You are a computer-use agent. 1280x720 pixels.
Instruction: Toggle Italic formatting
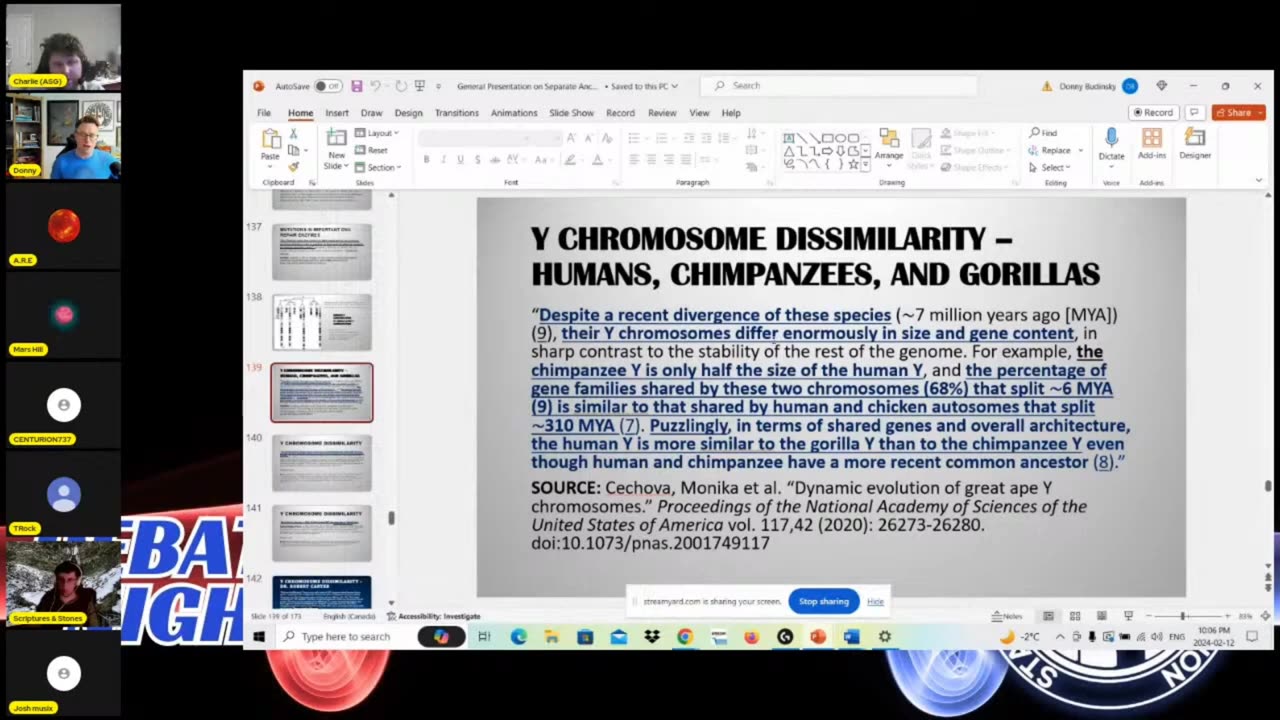point(443,160)
